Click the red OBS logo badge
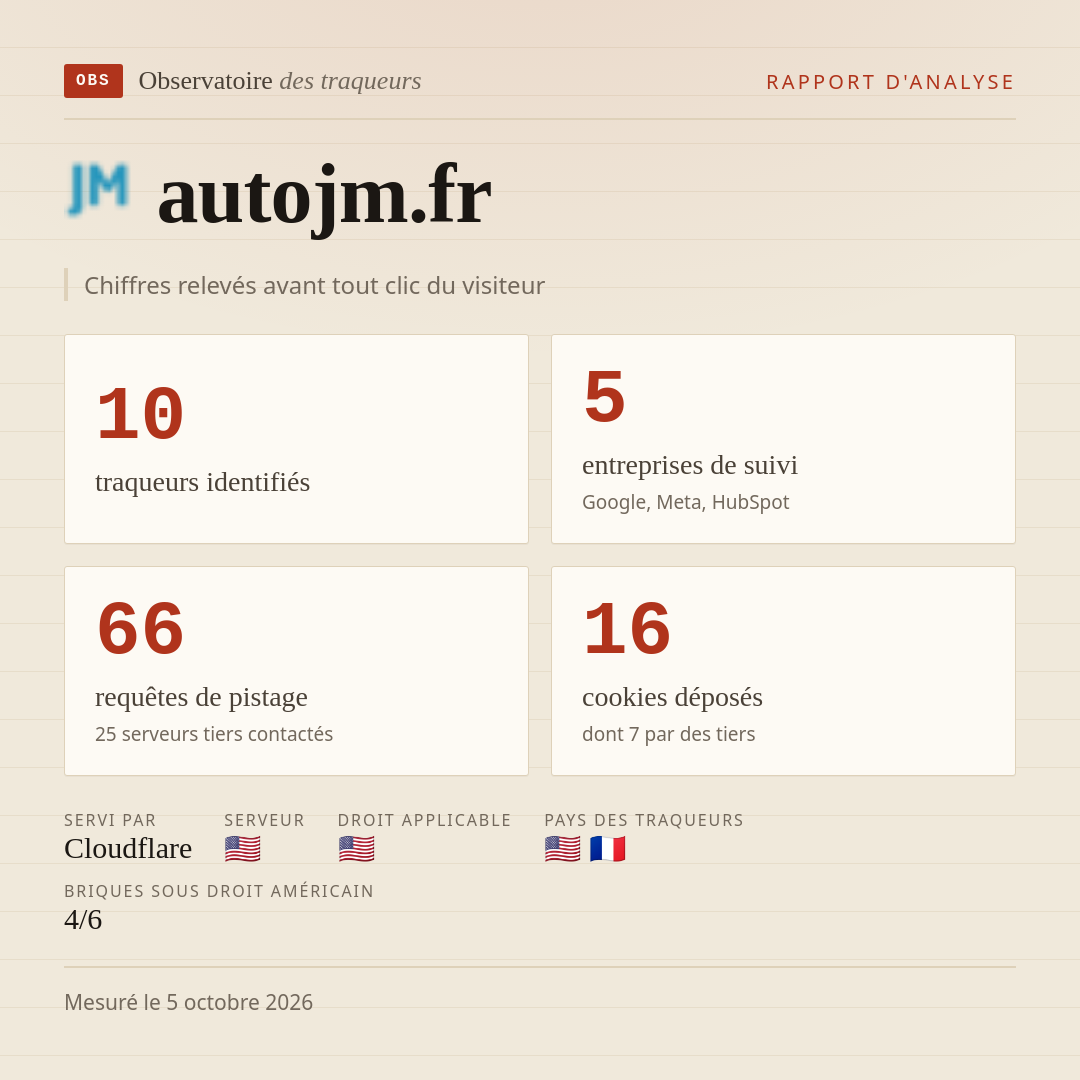The image size is (1080, 1080). click(94, 81)
